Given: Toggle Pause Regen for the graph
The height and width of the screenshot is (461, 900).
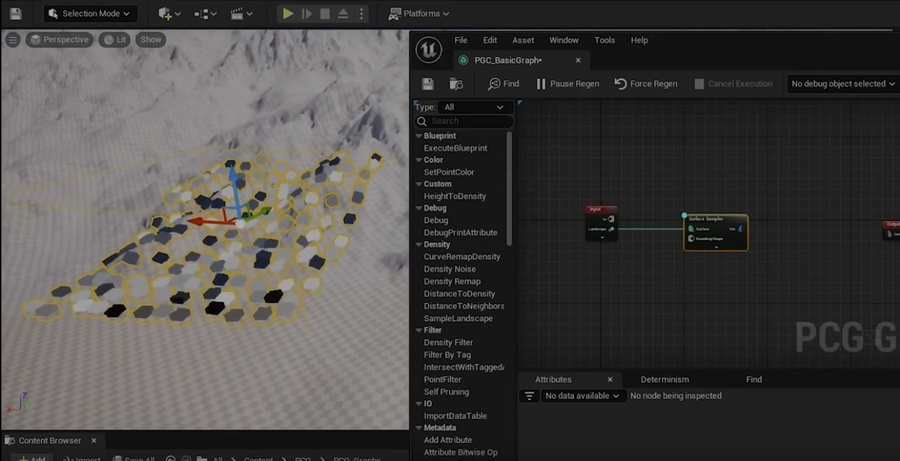Looking at the screenshot, I should click(567, 84).
